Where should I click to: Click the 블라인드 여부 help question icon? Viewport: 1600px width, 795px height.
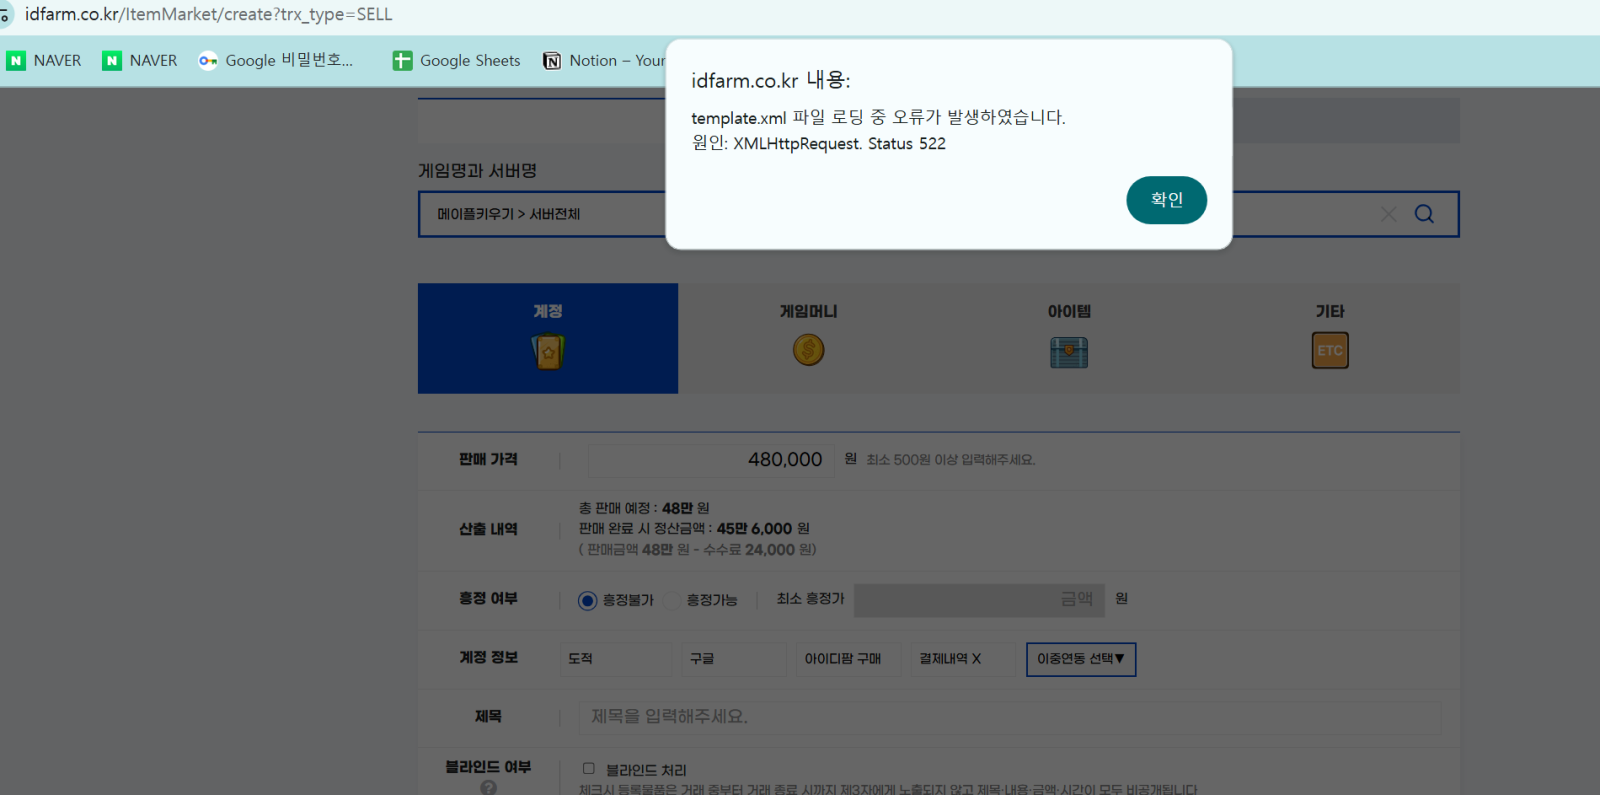coord(488,787)
